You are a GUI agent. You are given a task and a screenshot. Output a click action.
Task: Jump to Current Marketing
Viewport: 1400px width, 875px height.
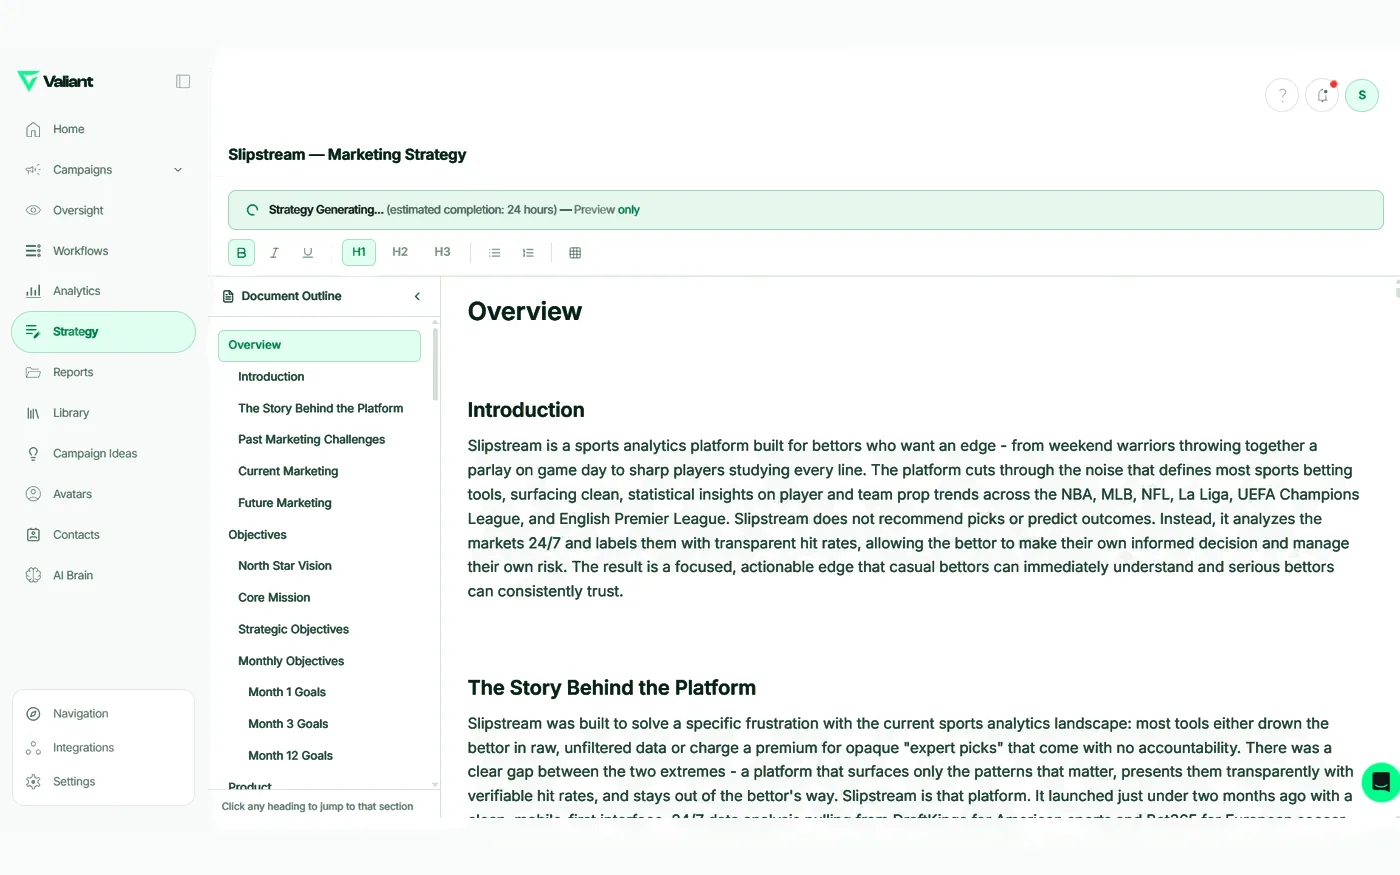(288, 472)
